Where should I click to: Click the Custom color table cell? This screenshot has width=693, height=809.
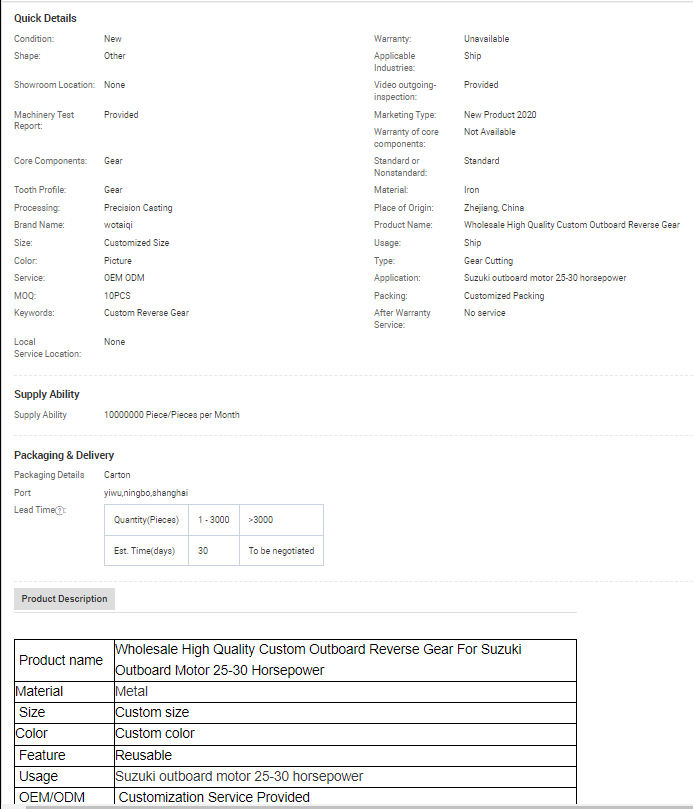155,733
